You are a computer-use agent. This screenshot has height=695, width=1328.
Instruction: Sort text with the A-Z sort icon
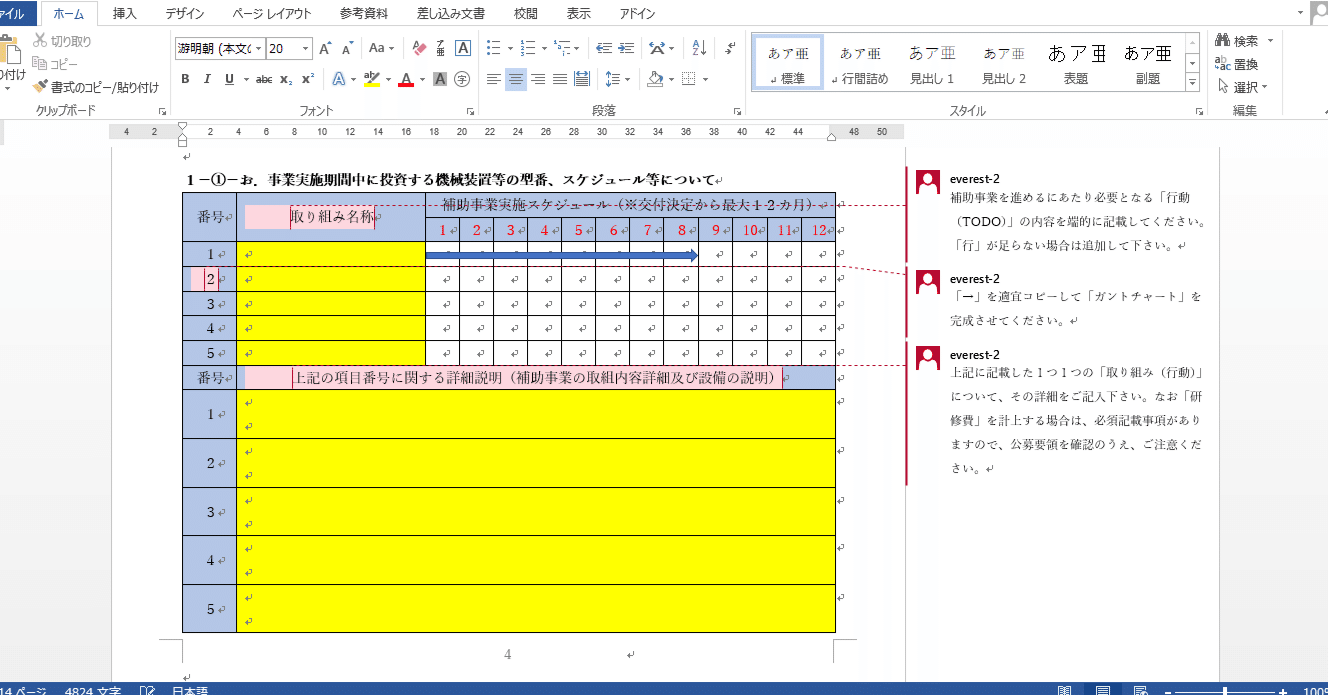pos(699,48)
